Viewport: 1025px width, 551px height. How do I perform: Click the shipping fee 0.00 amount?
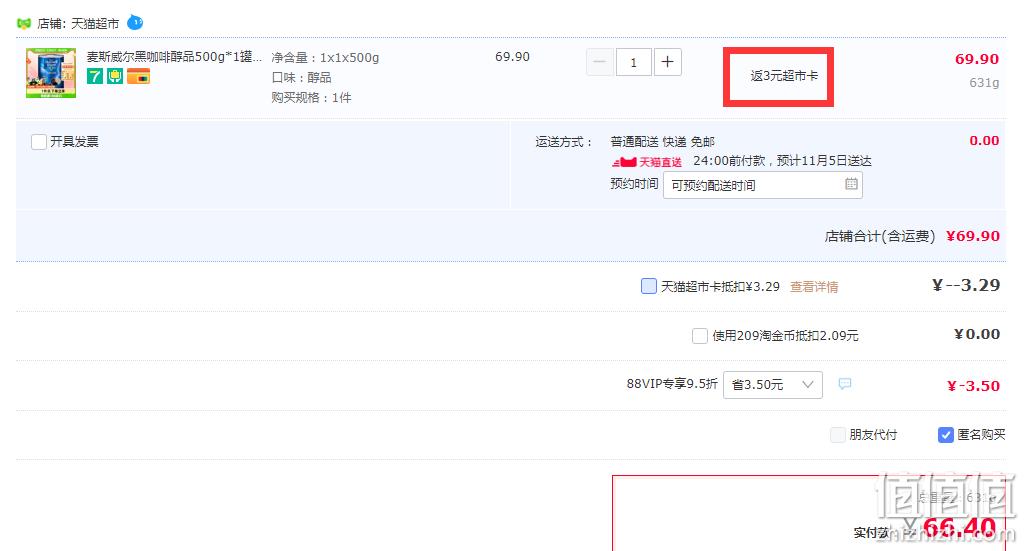pos(984,141)
